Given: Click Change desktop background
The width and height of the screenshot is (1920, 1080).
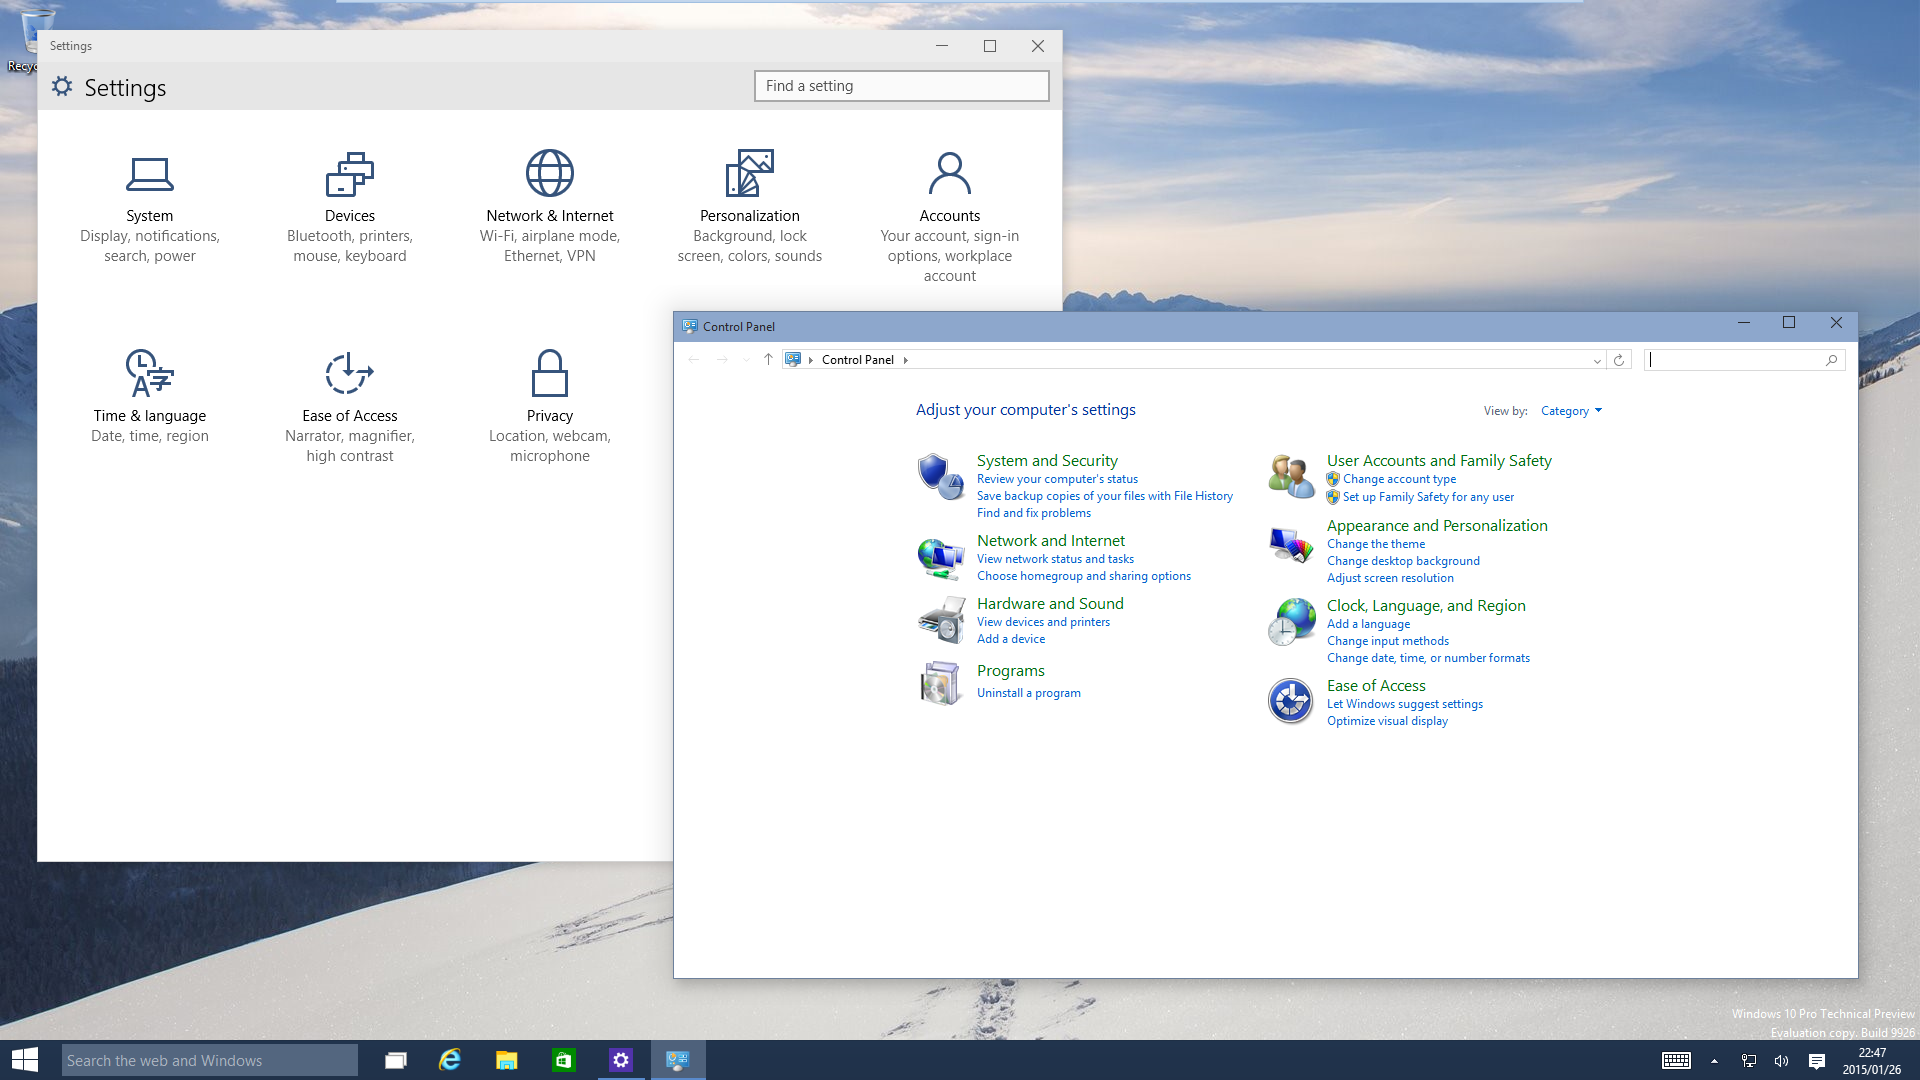Looking at the screenshot, I should click(1403, 561).
